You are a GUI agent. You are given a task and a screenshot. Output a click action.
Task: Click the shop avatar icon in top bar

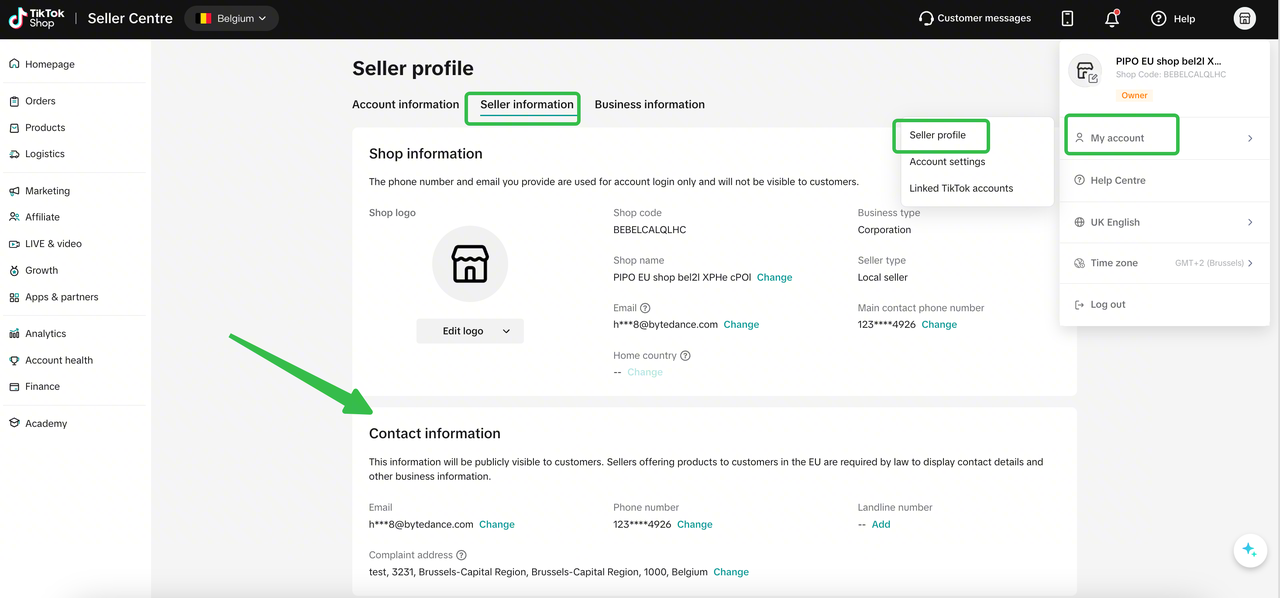(1245, 18)
